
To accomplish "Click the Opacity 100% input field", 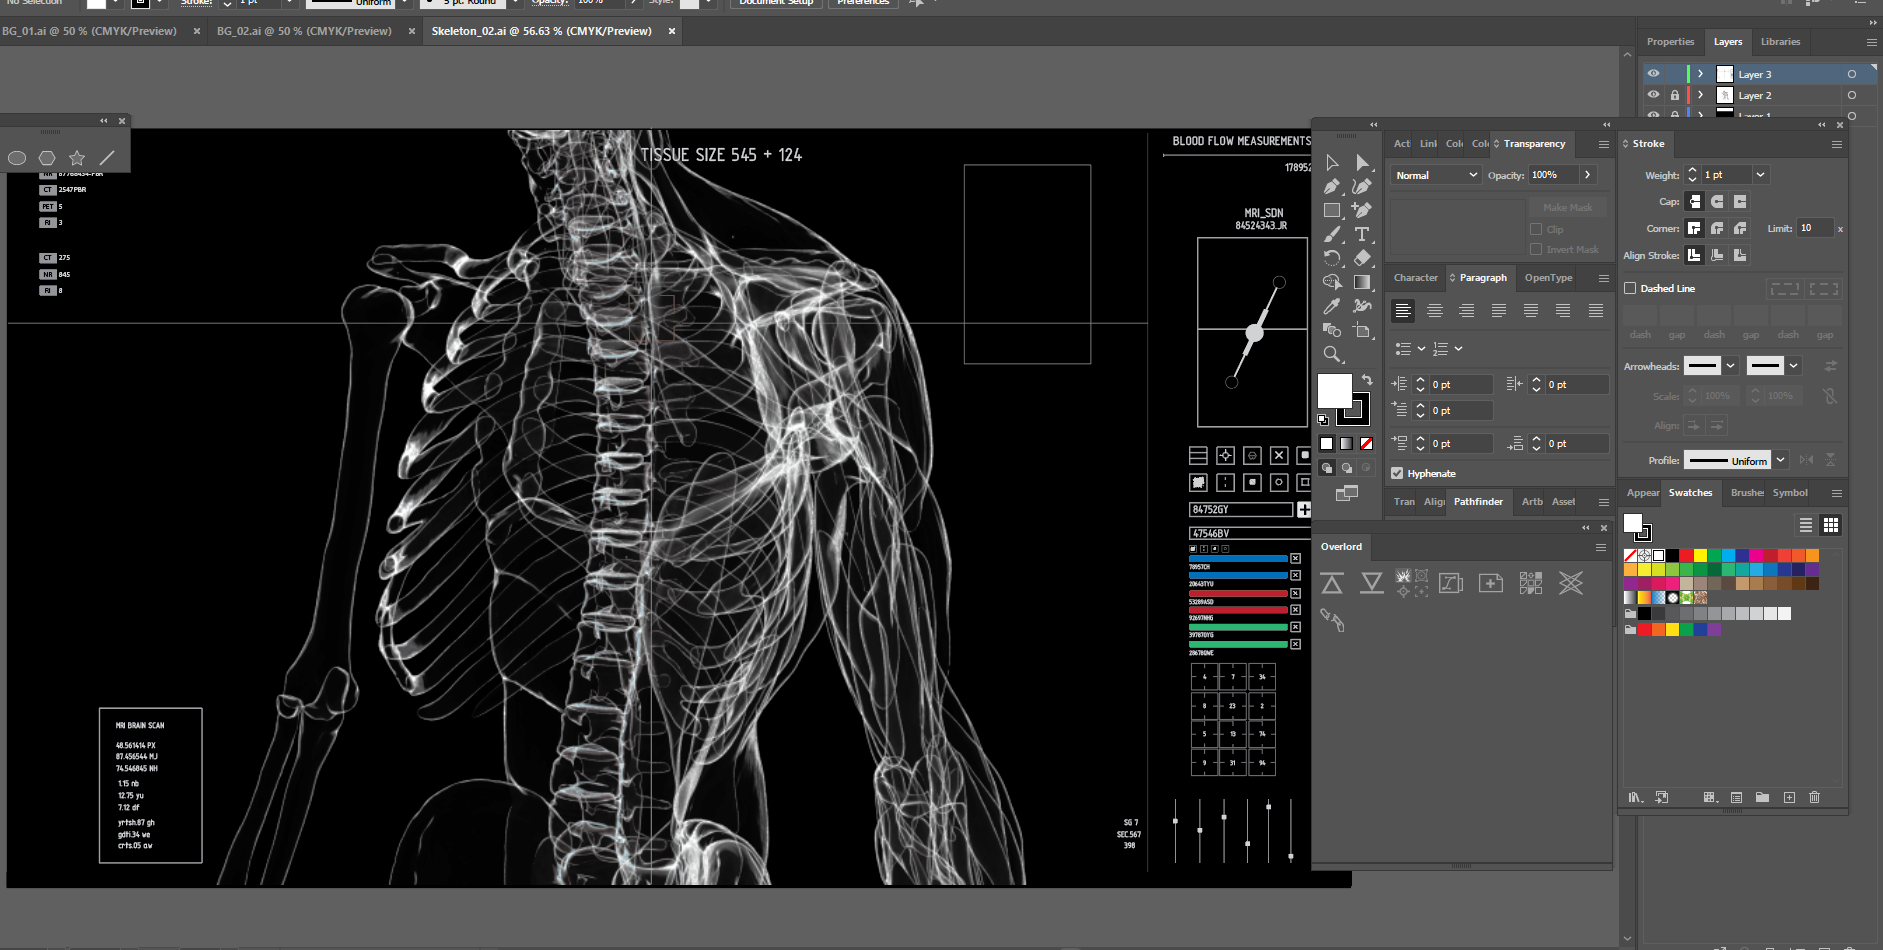I will [1553, 175].
